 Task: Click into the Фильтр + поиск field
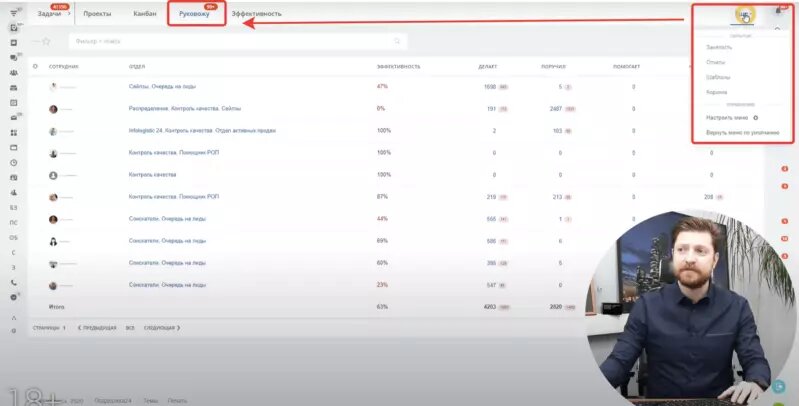click(x=238, y=41)
